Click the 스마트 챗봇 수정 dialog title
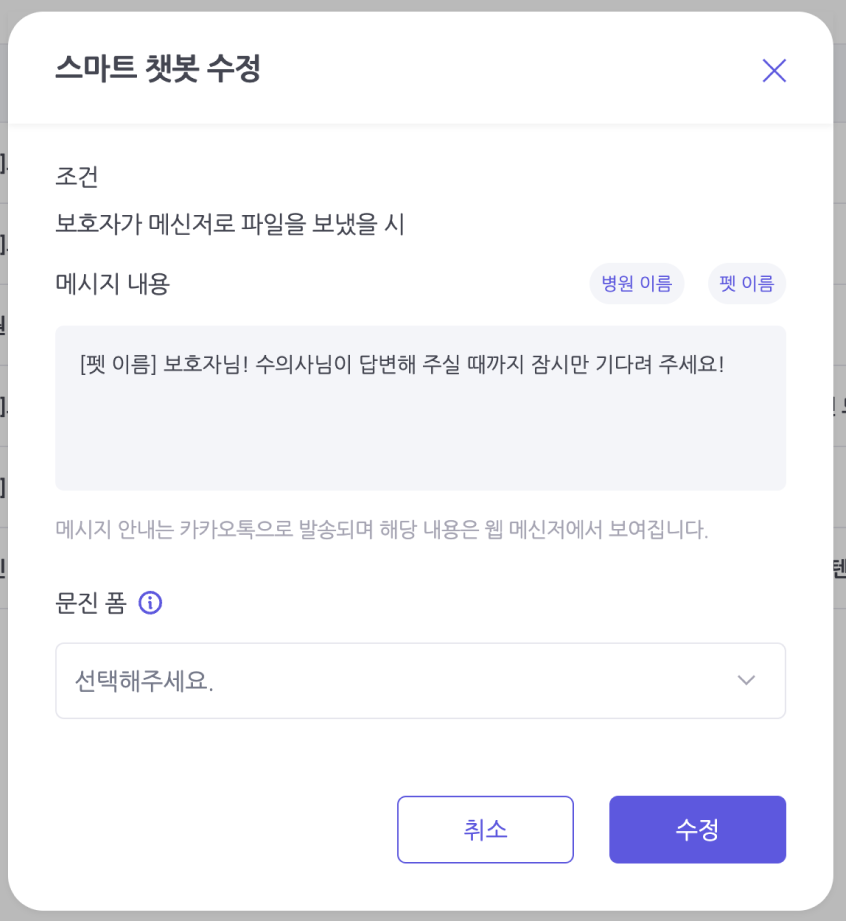This screenshot has height=921, width=846. pos(157,68)
